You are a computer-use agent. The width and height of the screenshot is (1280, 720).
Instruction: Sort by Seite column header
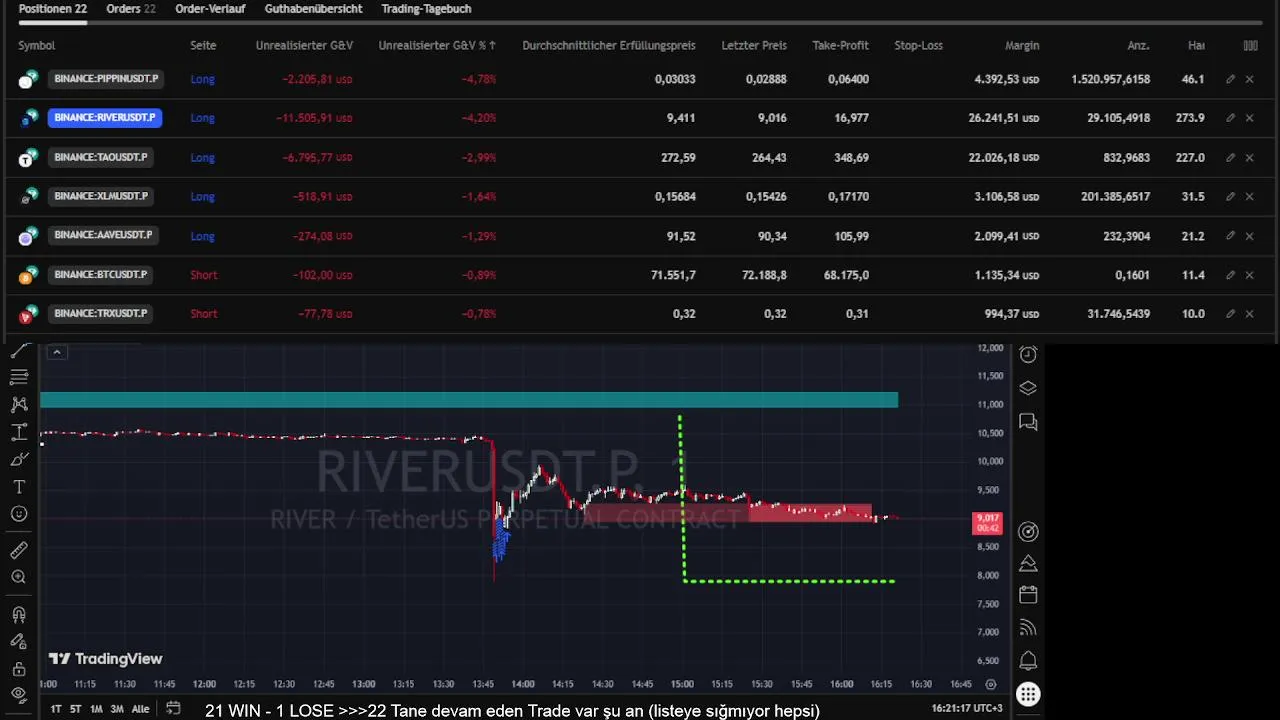[x=203, y=45]
